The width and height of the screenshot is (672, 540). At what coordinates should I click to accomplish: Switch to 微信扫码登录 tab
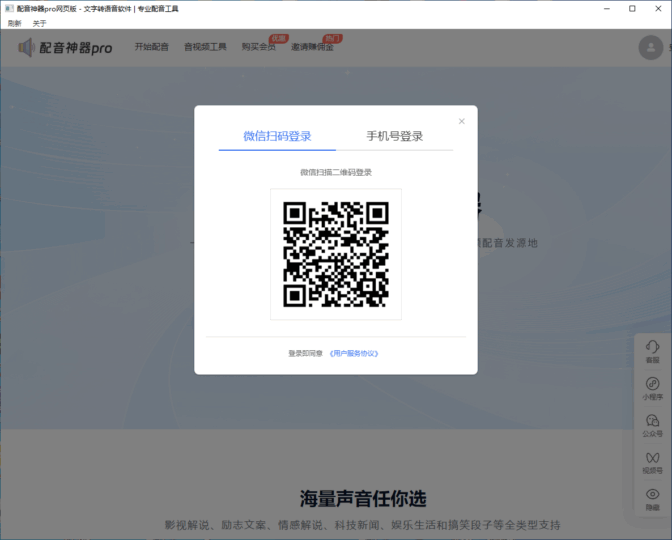[277, 136]
